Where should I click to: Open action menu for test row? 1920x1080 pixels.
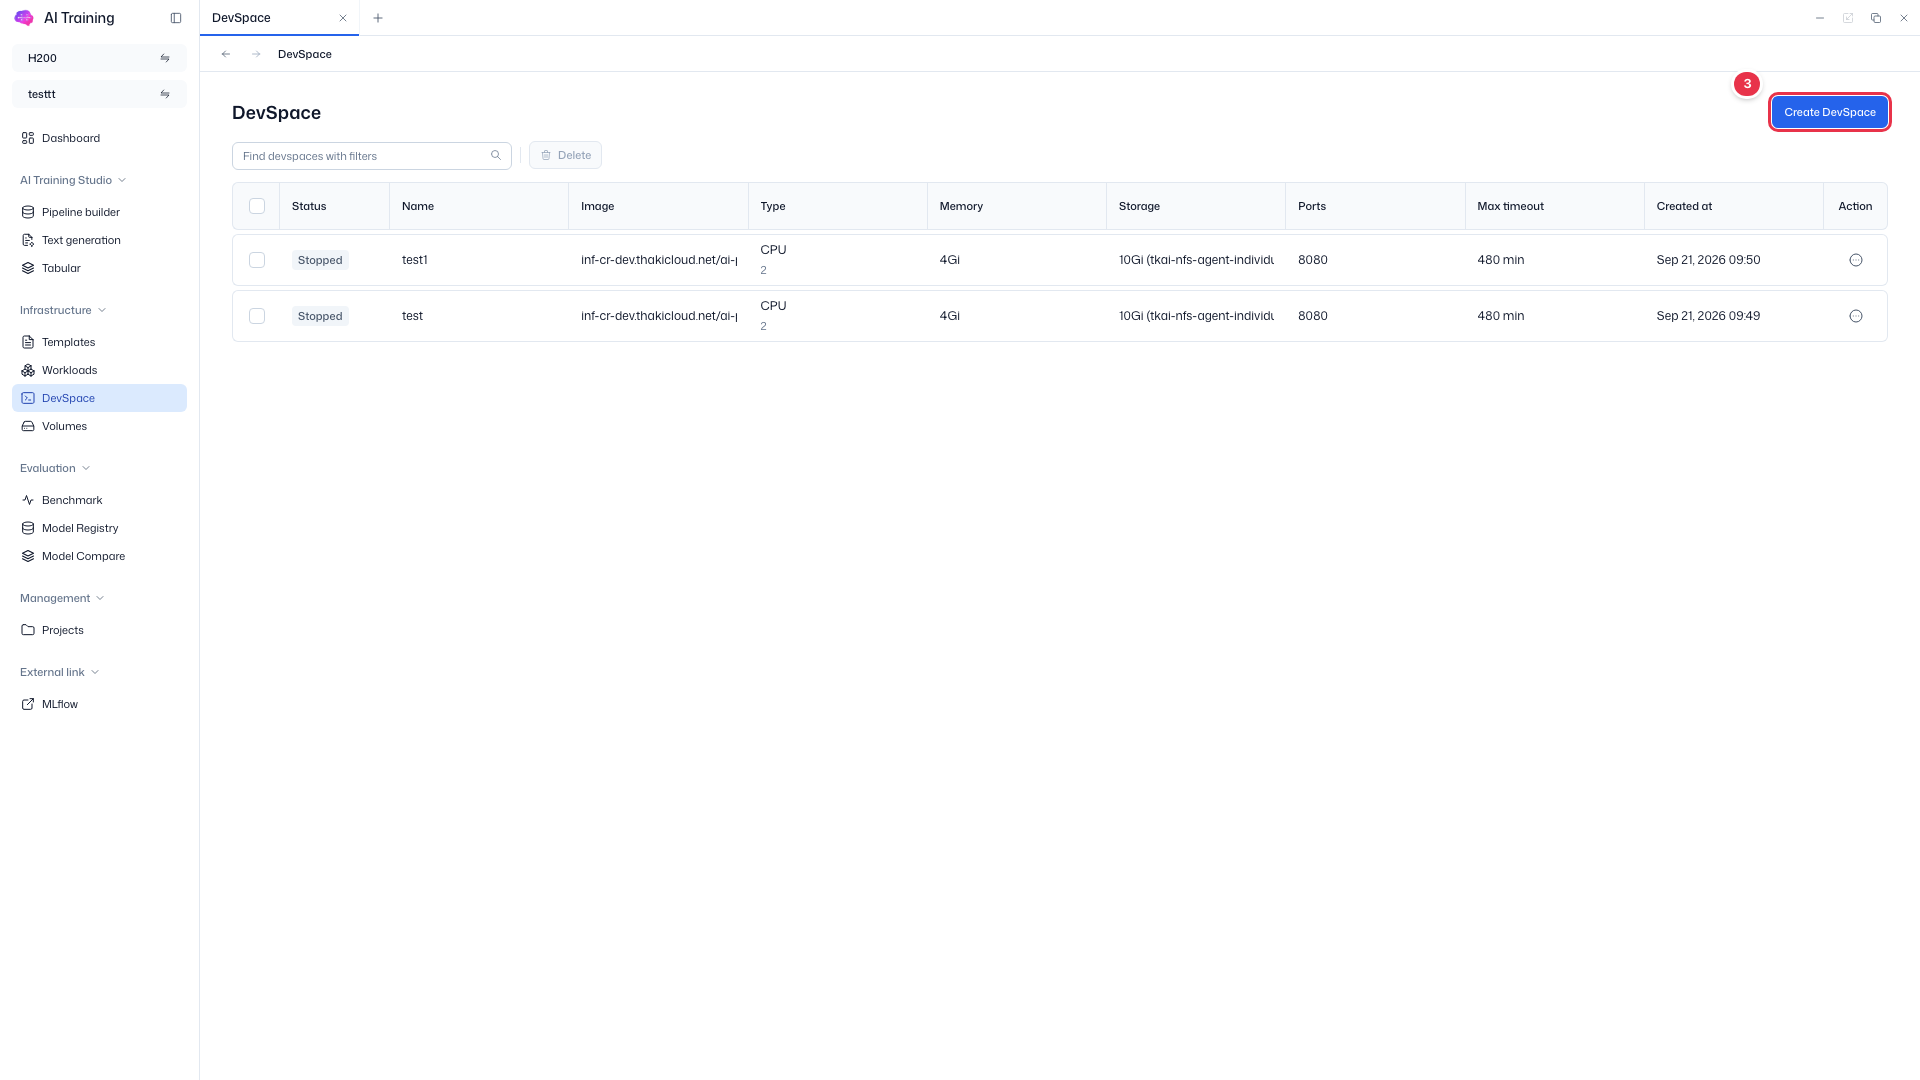tap(1856, 316)
